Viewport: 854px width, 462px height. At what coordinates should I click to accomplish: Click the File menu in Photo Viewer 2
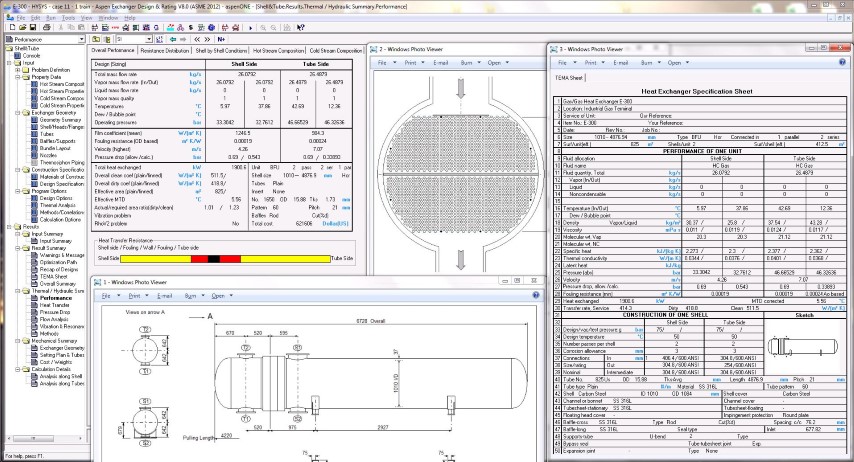[x=382, y=62]
